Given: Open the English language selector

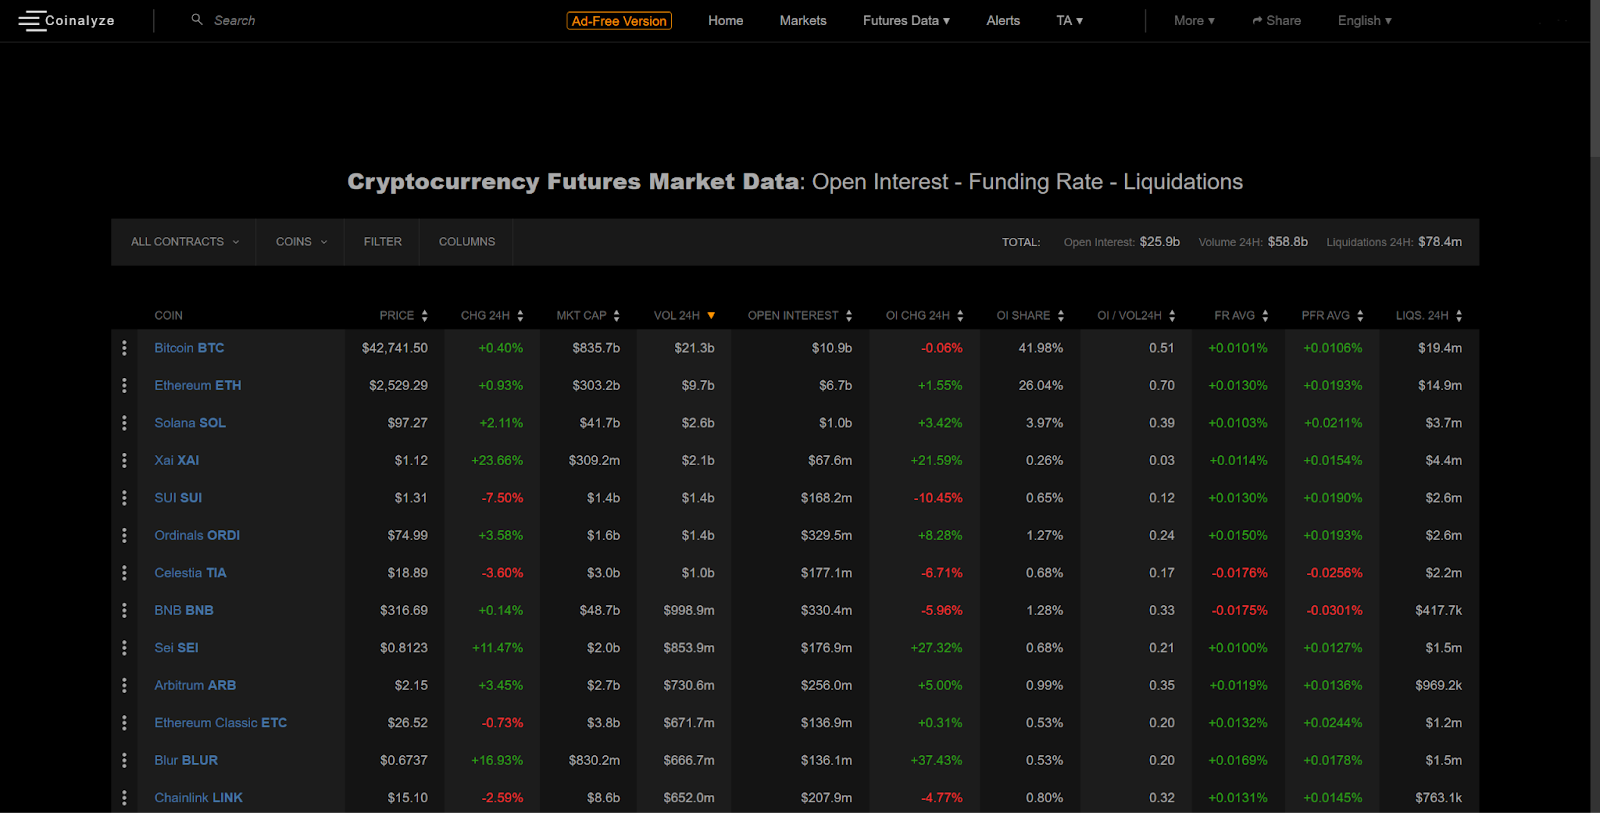Looking at the screenshot, I should click(1364, 20).
